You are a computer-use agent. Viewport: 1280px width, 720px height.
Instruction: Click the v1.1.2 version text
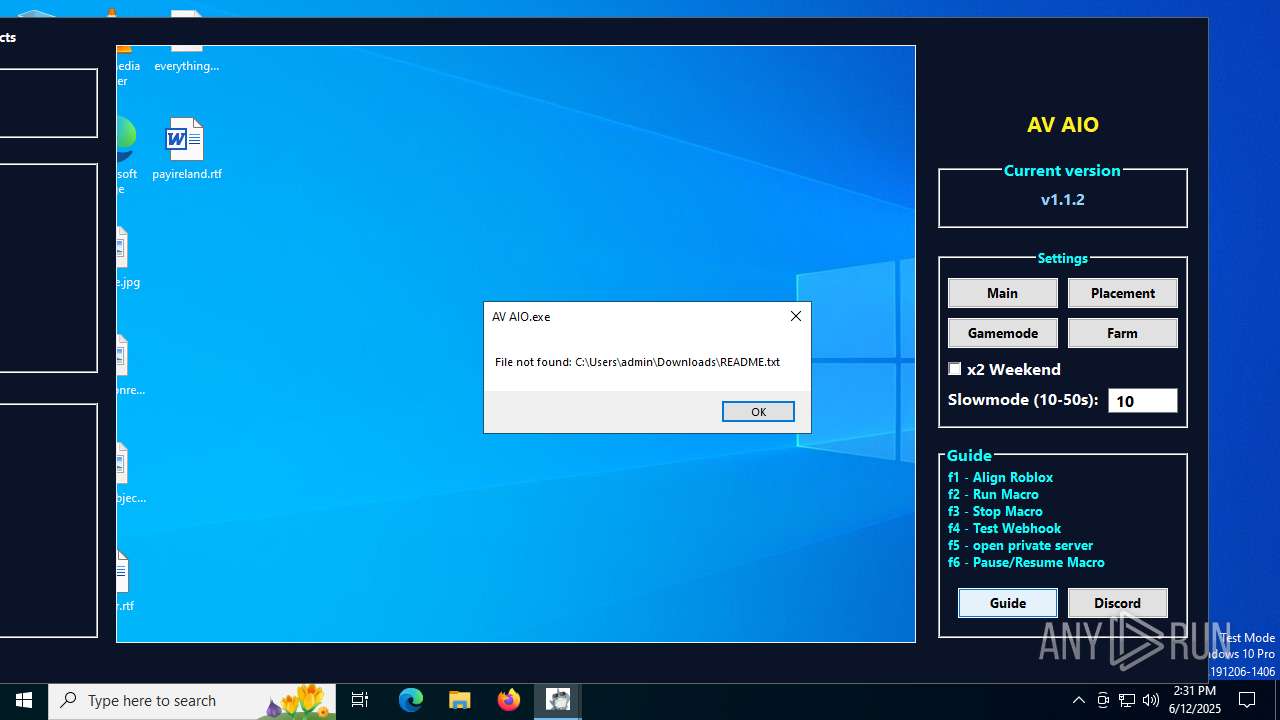click(x=1062, y=199)
